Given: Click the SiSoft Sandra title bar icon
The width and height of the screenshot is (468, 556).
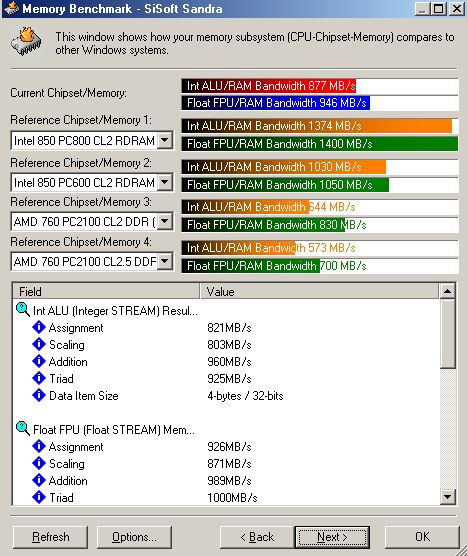Looking at the screenshot, I should pyautogui.click(x=12, y=8).
